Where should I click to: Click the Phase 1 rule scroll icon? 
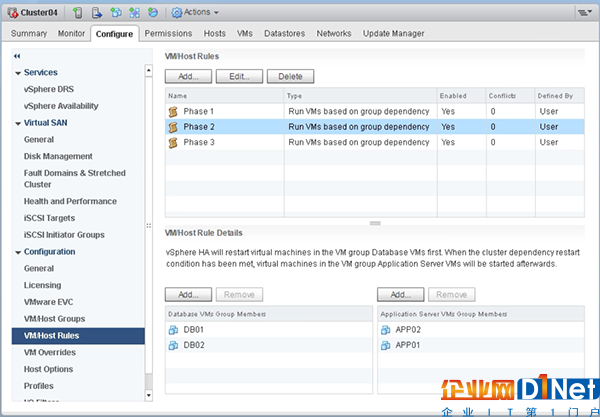click(173, 112)
